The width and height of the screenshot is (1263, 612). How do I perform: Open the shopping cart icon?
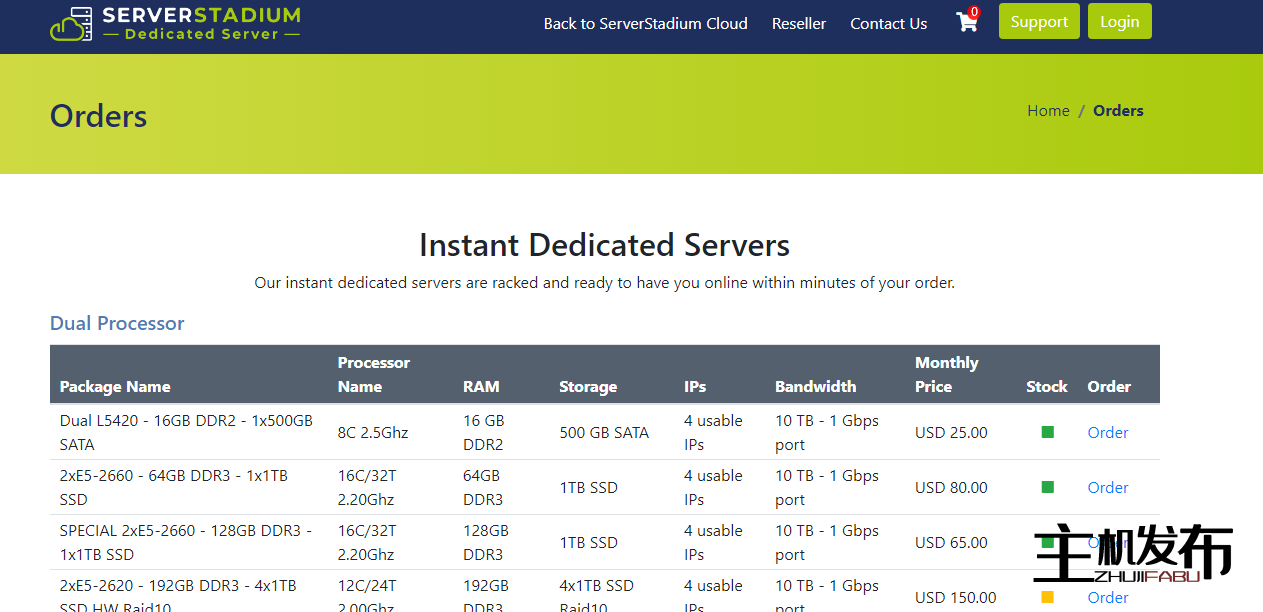point(967,22)
